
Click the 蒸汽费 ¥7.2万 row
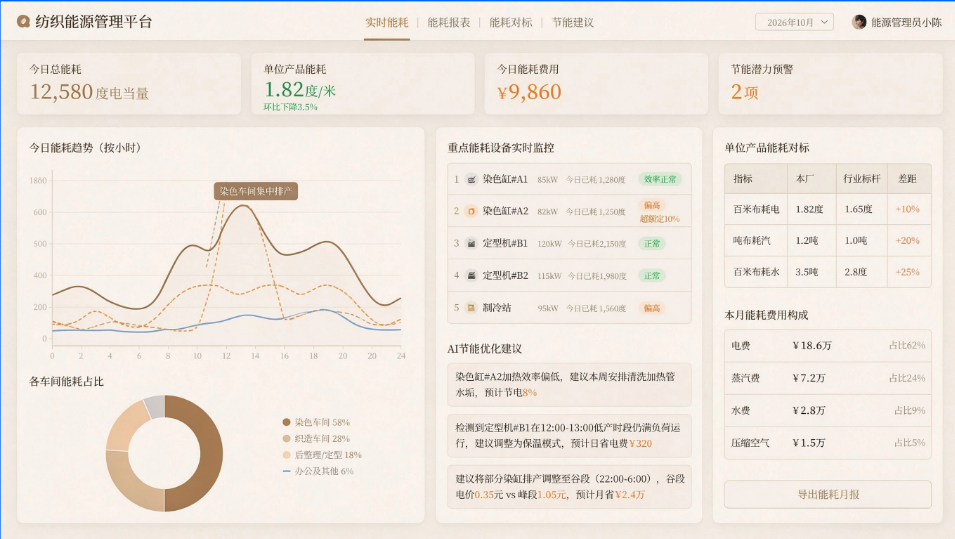click(x=828, y=378)
